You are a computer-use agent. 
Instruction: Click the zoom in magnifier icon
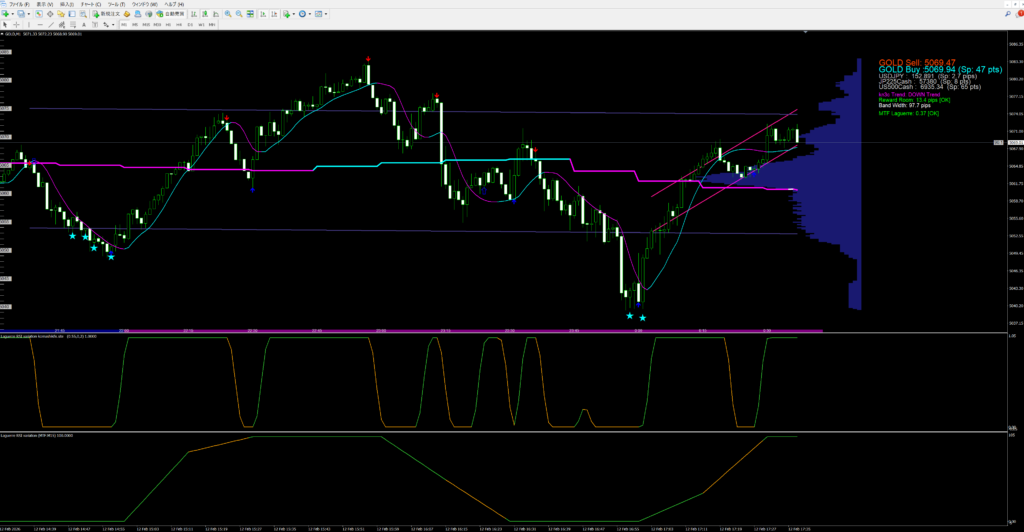[228, 15]
